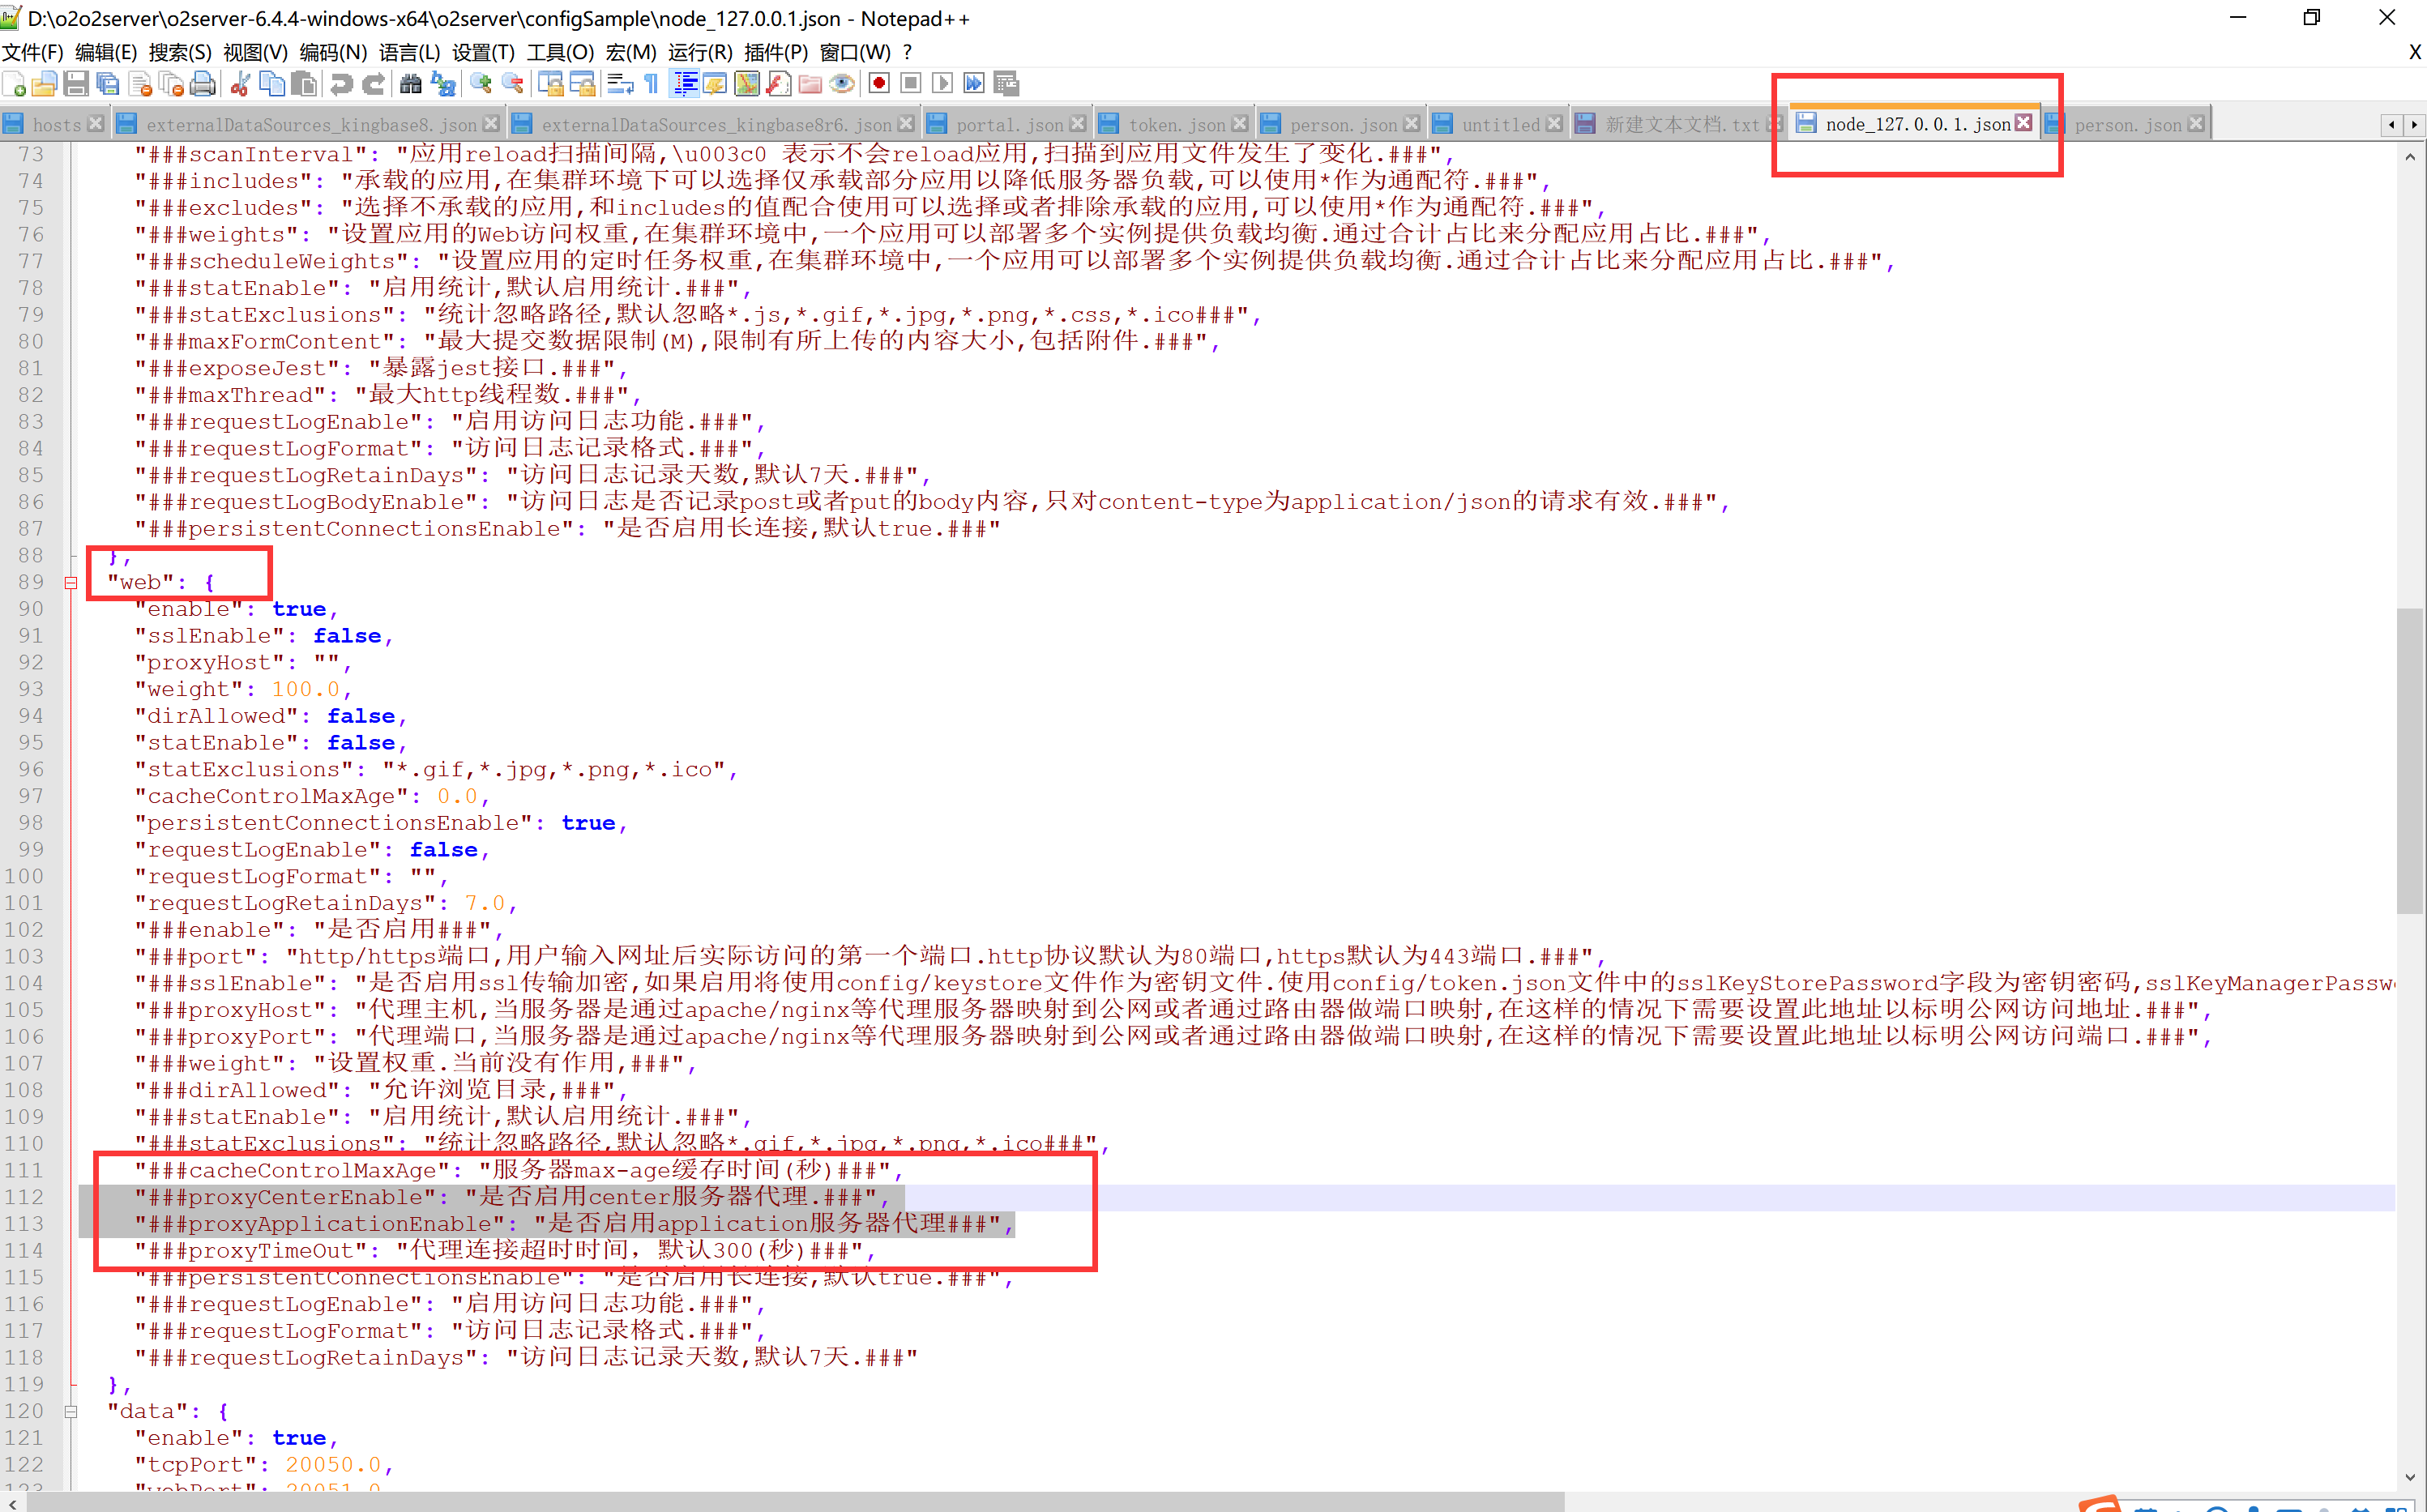Click the New file toolbar icon

(x=15, y=84)
